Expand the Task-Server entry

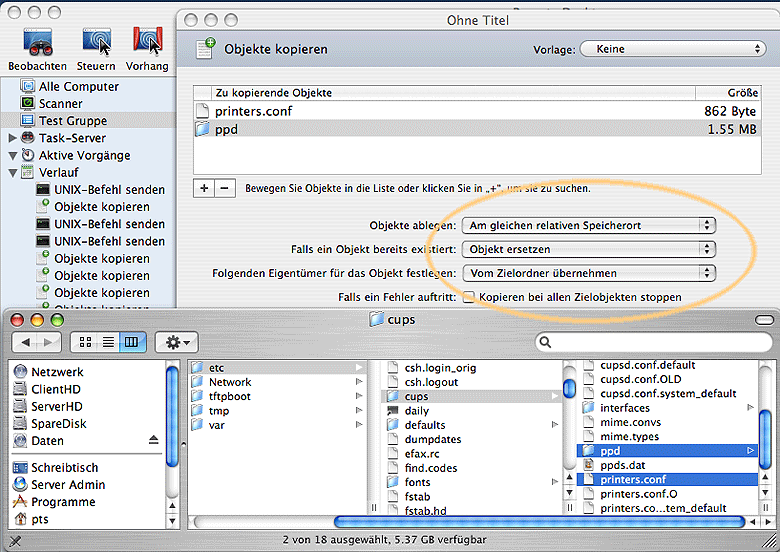(x=13, y=138)
